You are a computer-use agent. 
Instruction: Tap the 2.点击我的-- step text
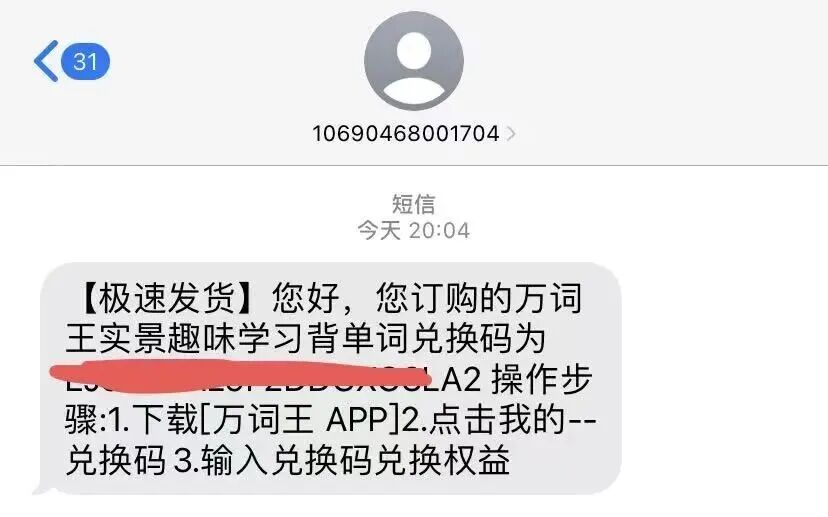(x=499, y=420)
